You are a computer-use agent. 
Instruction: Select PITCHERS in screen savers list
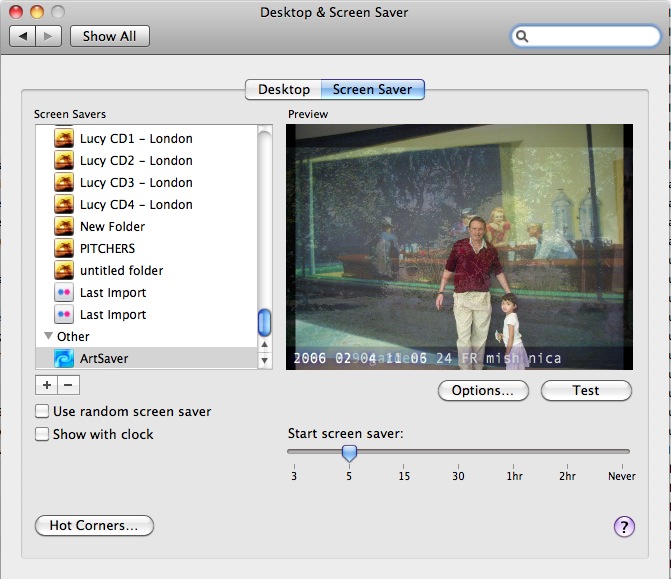click(147, 249)
